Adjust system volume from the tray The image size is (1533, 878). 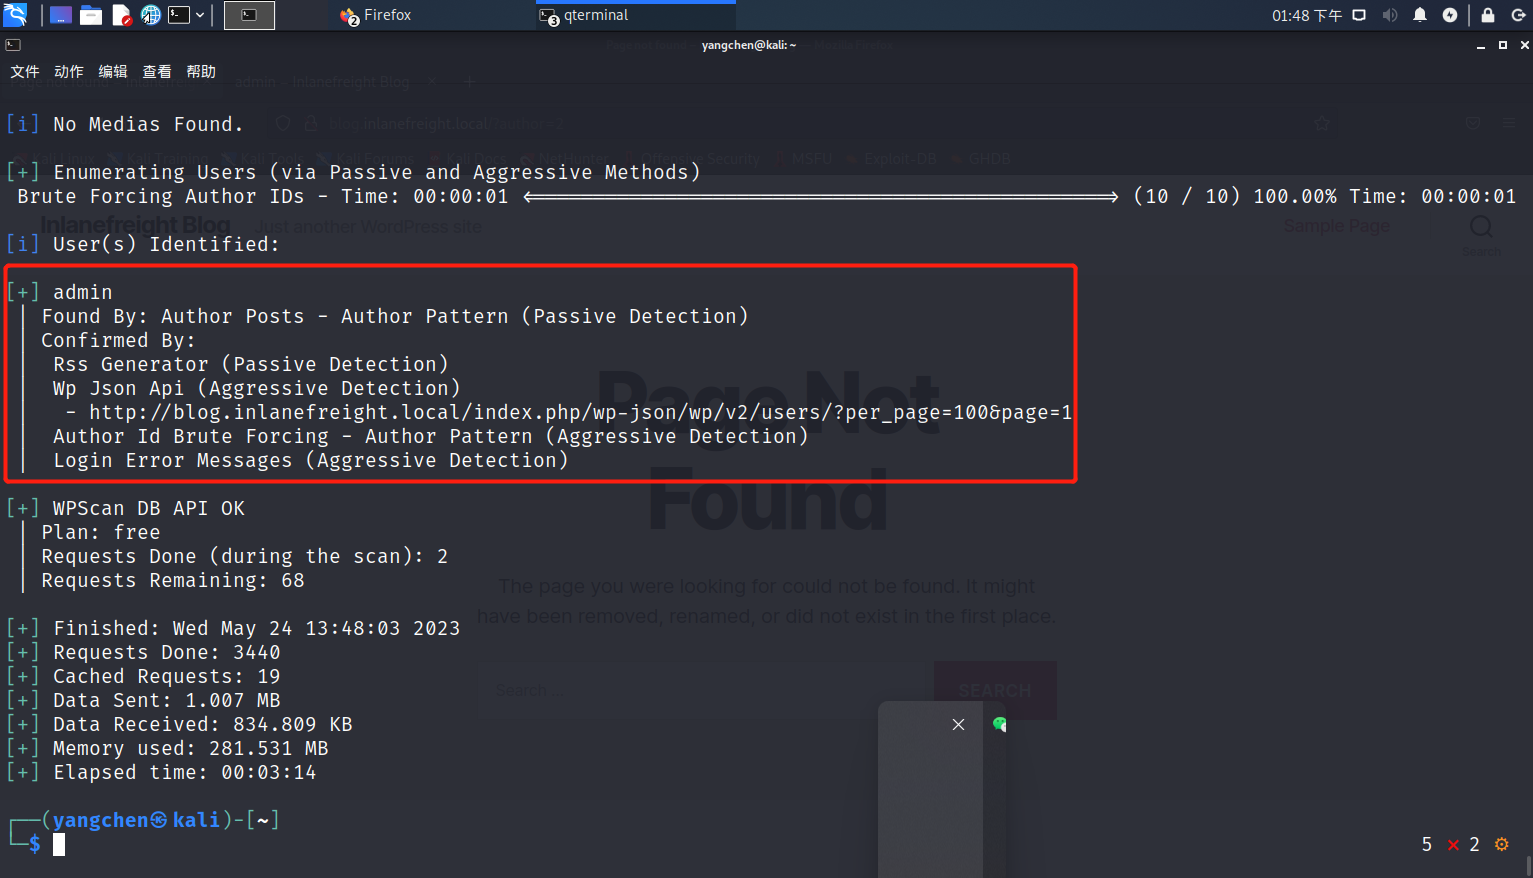click(1390, 14)
